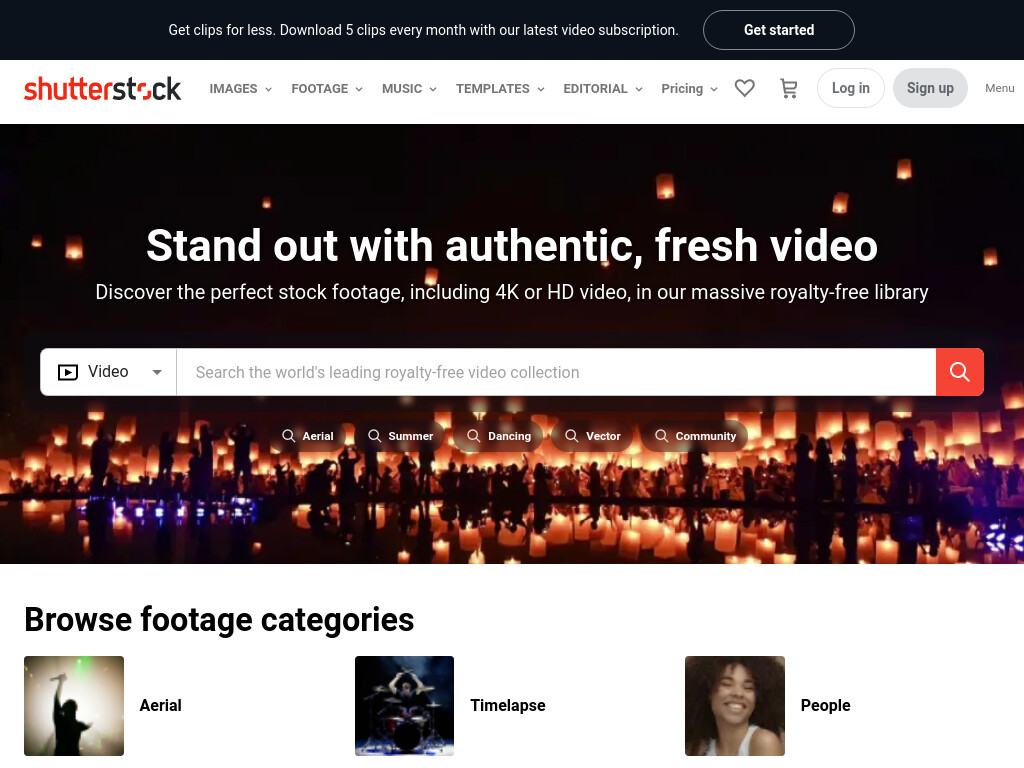The image size is (1024, 768).
Task: Click the magnifier icon in the Vector chip
Action: [x=571, y=436]
